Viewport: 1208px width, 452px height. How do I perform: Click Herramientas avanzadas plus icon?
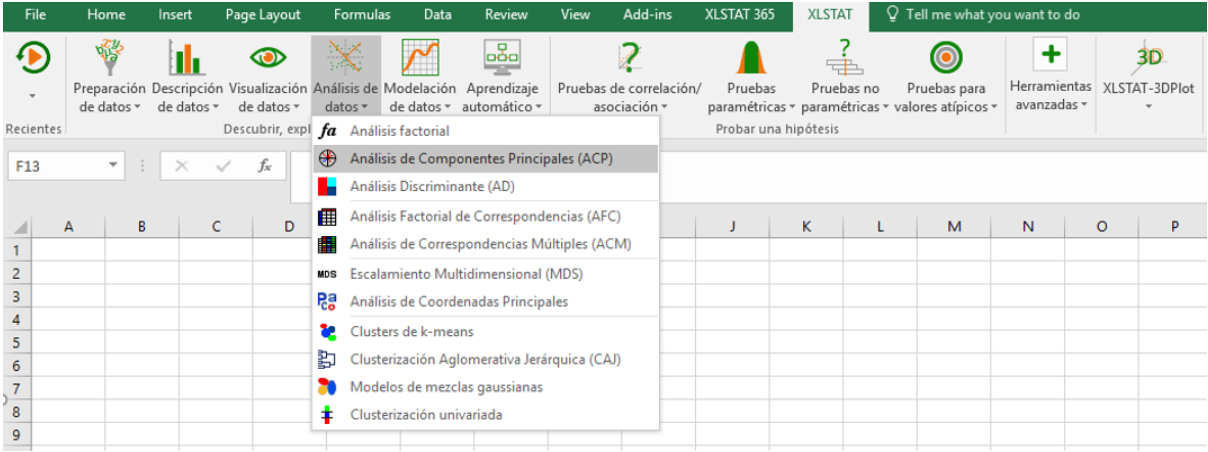pyautogui.click(x=1049, y=55)
